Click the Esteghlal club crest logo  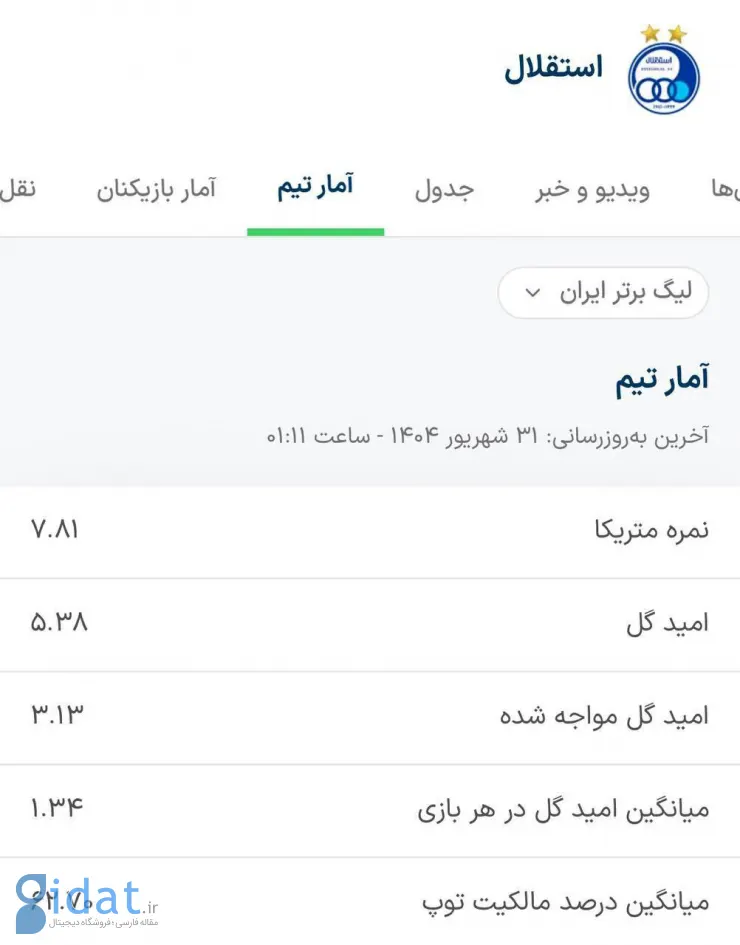point(663,78)
